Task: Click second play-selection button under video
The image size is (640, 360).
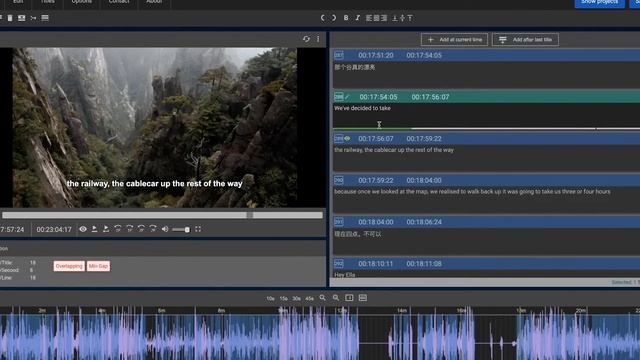Action: pyautogui.click(x=106, y=229)
